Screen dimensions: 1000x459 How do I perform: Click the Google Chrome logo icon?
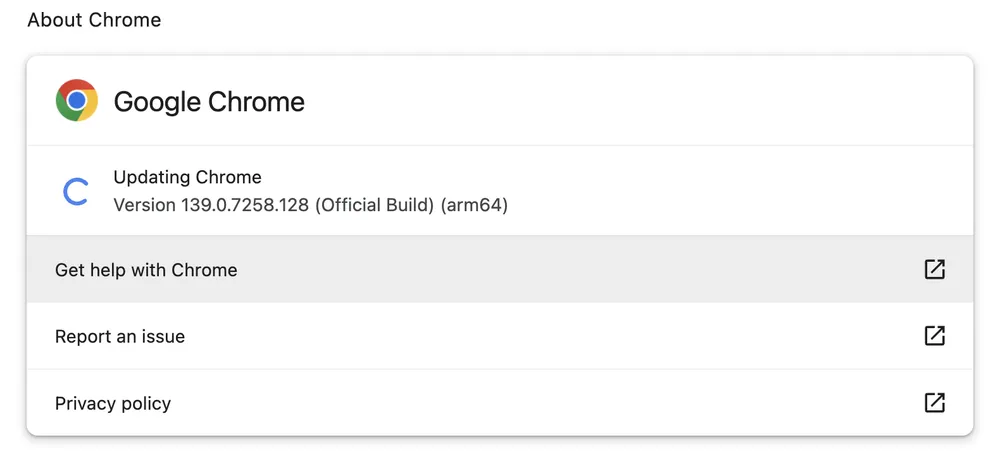point(77,100)
